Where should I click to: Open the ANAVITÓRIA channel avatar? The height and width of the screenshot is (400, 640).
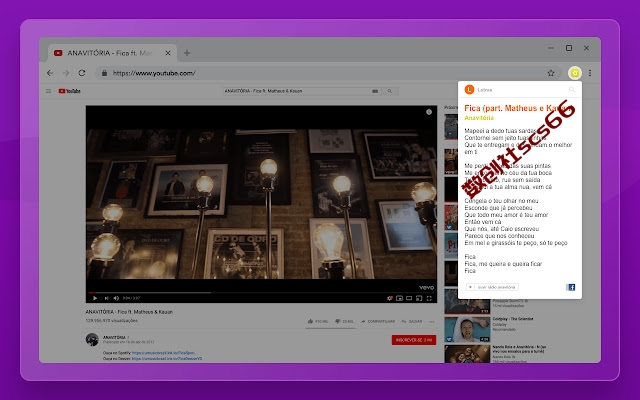tap(92, 340)
